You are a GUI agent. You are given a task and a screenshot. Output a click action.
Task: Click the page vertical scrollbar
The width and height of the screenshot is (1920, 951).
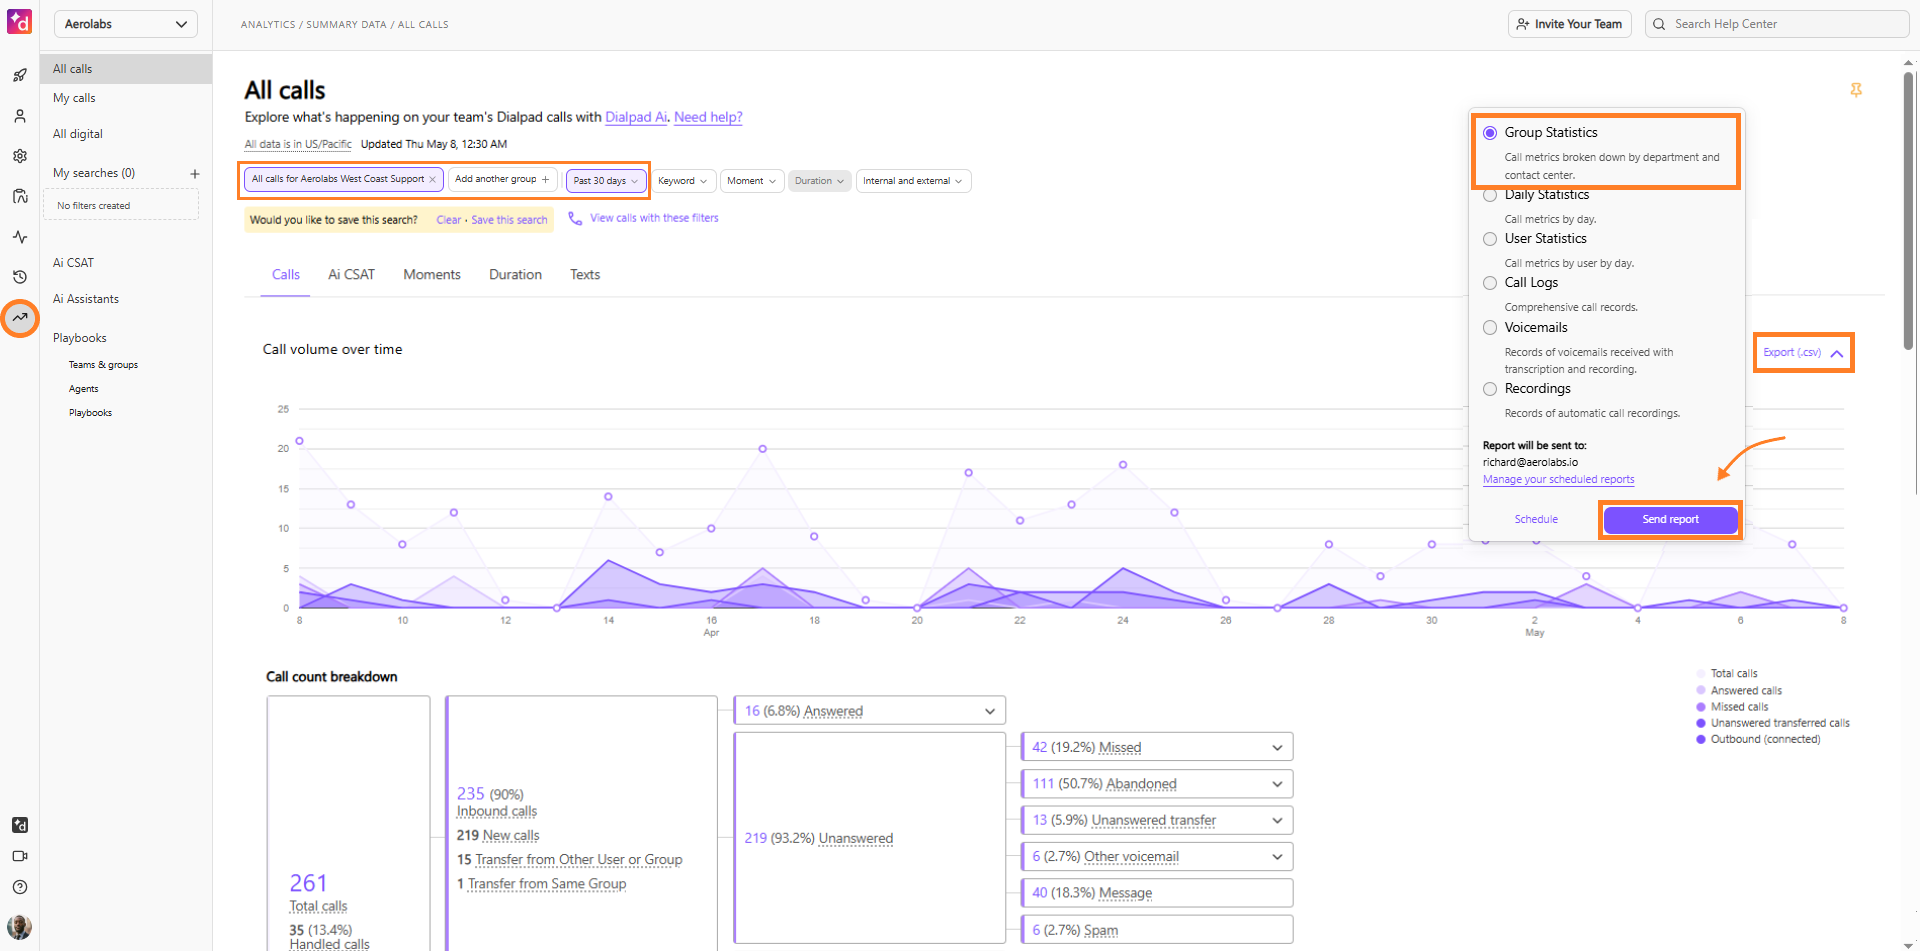click(x=1908, y=210)
